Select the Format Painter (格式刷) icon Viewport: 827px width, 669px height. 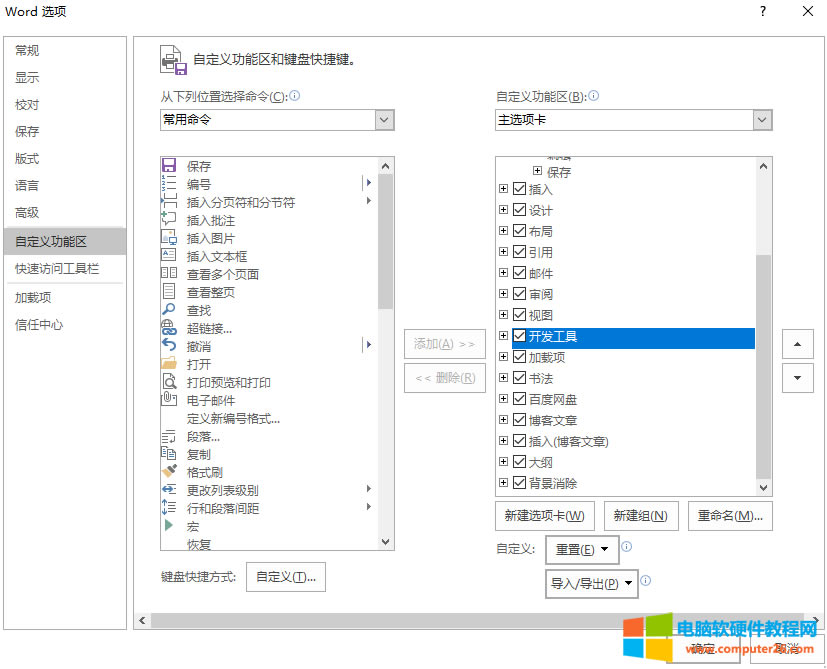point(169,472)
